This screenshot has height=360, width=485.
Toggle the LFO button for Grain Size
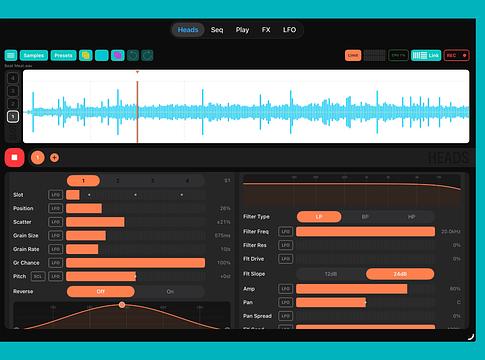[x=55, y=236]
